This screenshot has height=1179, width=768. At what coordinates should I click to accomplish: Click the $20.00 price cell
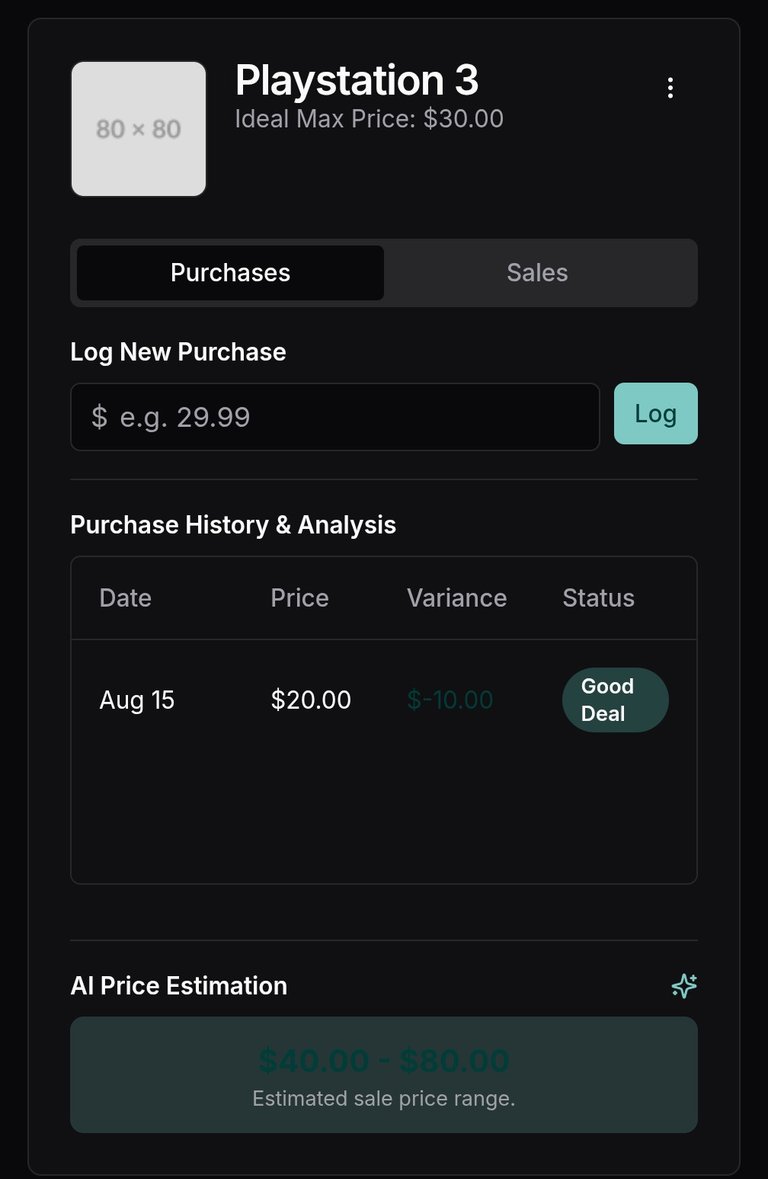click(x=311, y=700)
